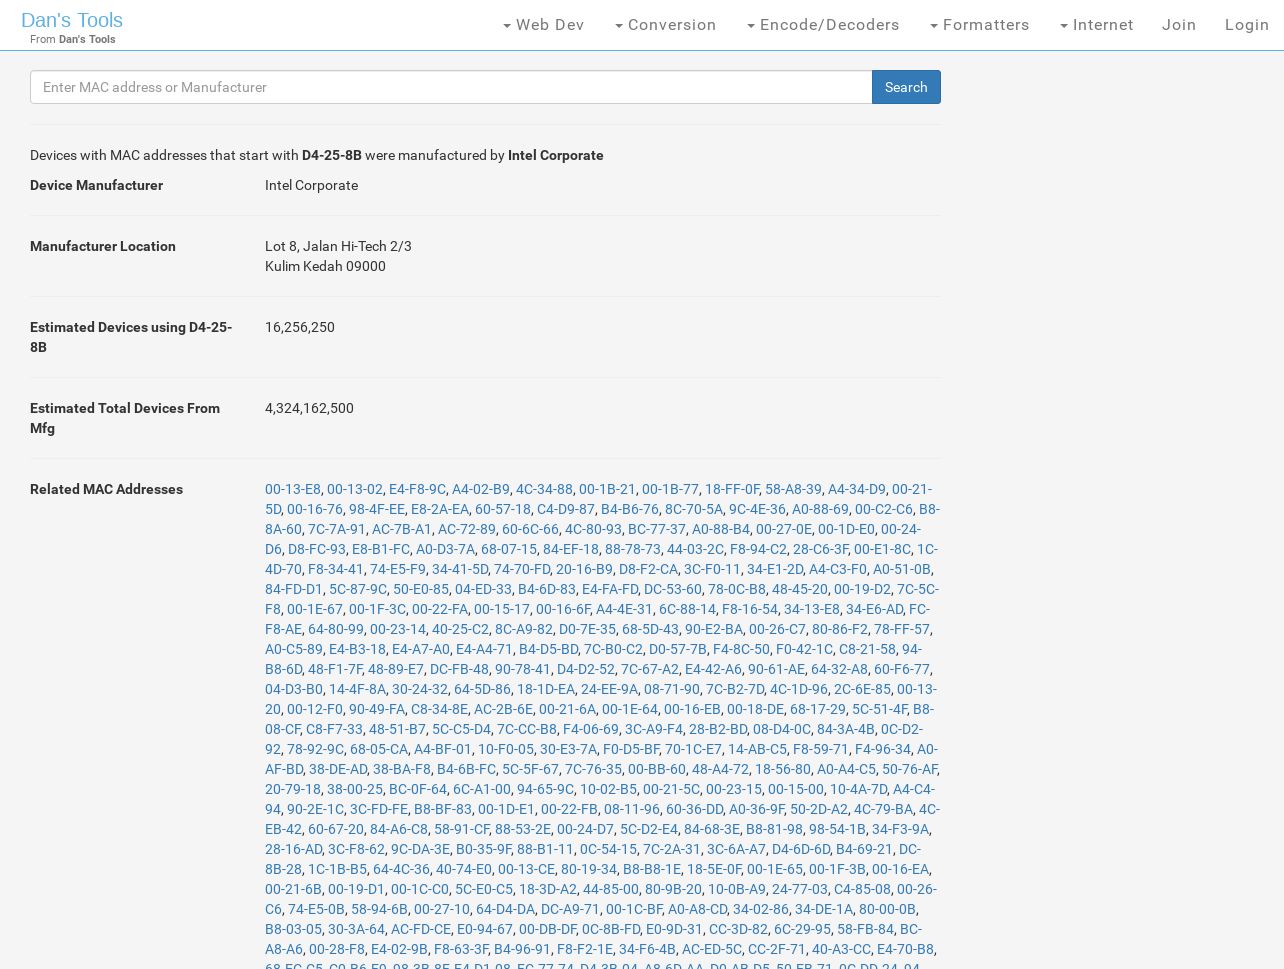
Task: Open related MAC address 60-F6-77
Action: tap(902, 669)
